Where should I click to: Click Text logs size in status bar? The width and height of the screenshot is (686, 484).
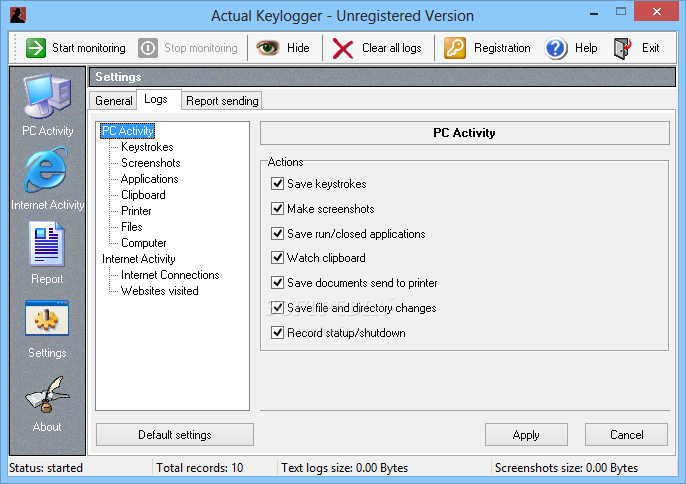344,468
